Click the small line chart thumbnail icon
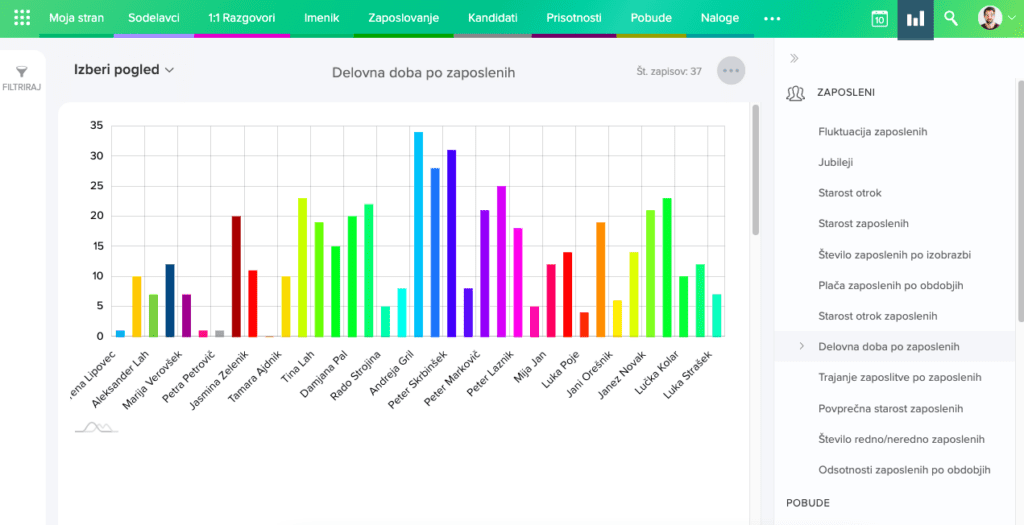Image resolution: width=1024 pixels, height=525 pixels. point(96,427)
